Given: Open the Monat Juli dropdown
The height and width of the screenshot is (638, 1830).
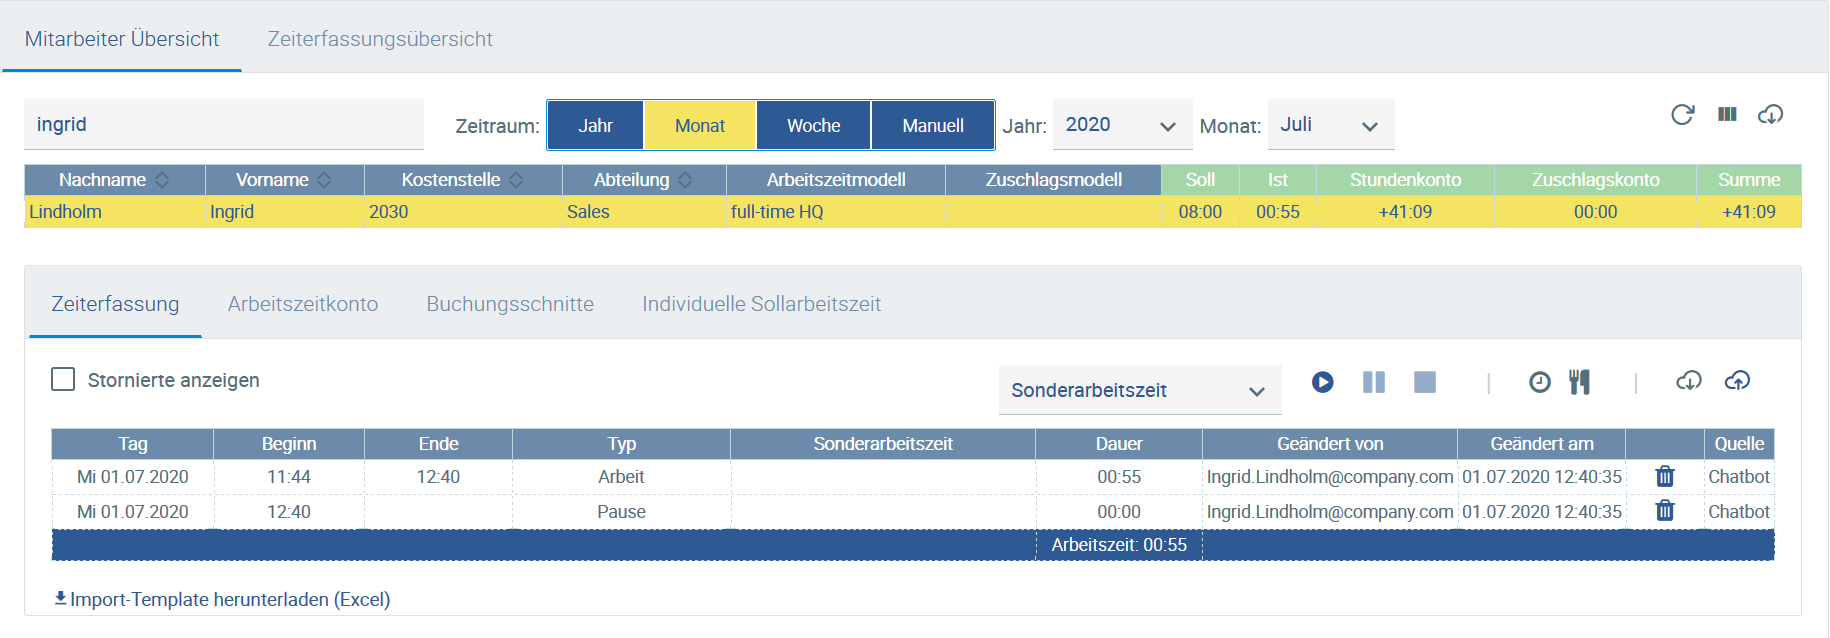Looking at the screenshot, I should [1331, 125].
